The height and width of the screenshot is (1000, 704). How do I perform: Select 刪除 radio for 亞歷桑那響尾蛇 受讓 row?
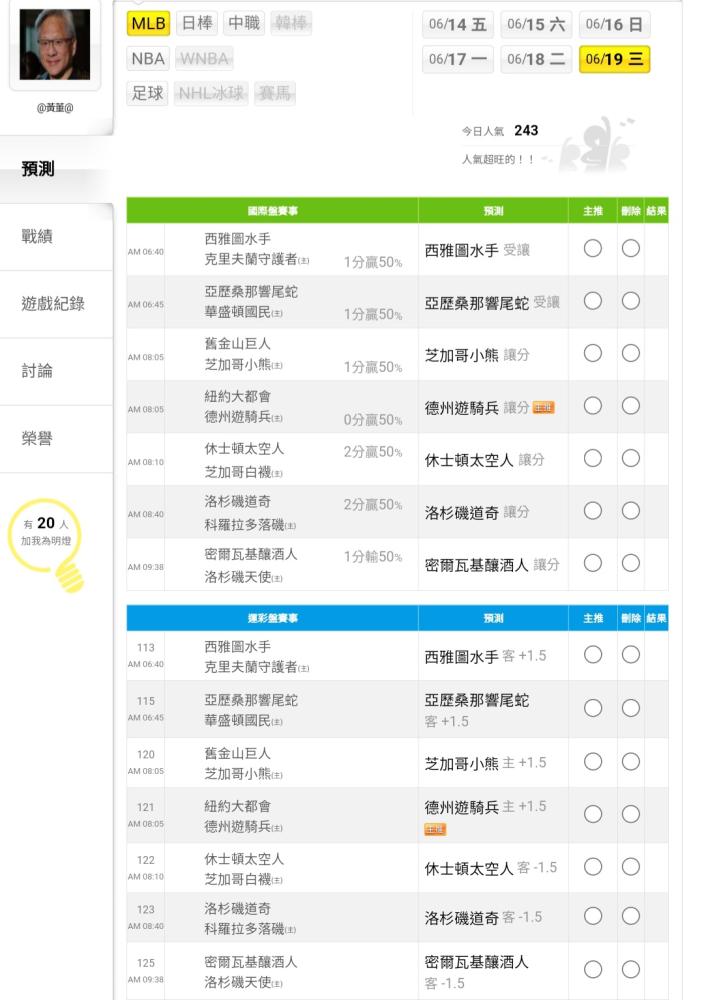click(x=630, y=301)
